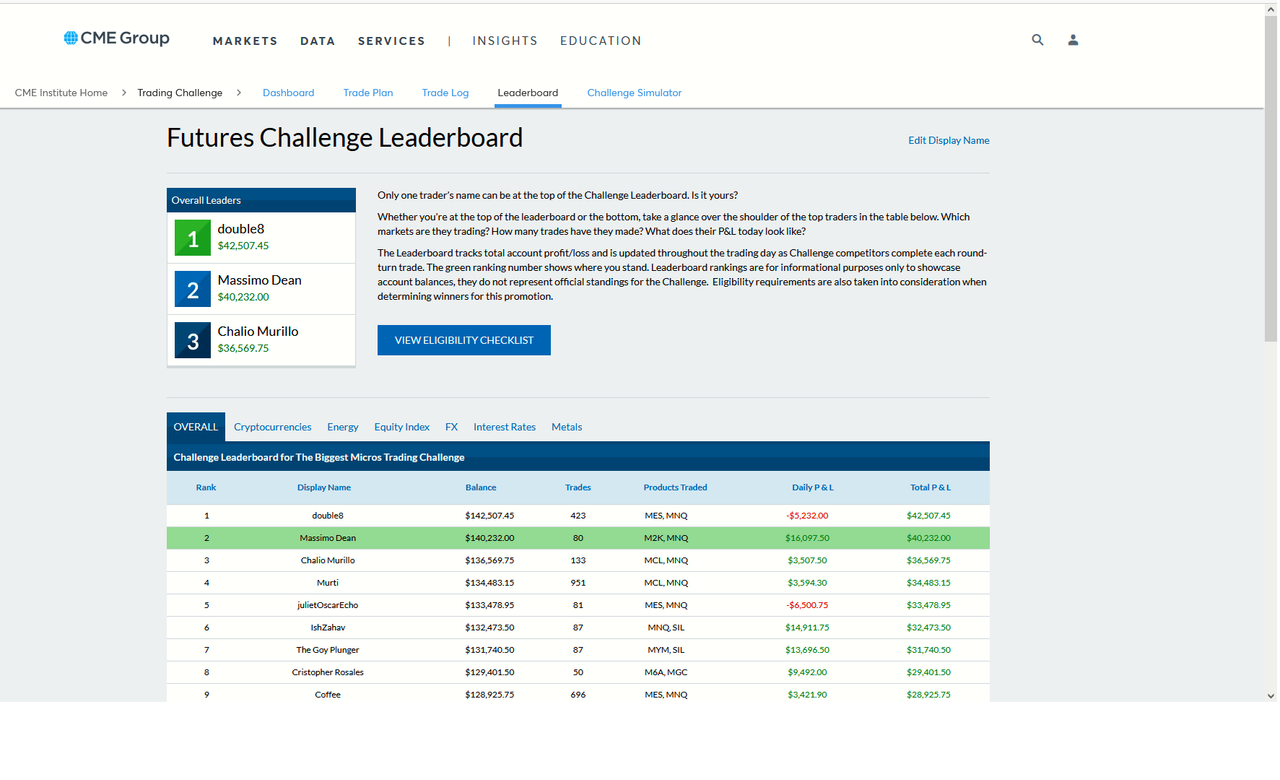This screenshot has width=1280, height=780.
Task: Click julietOscarEcho display name
Action: [328, 605]
